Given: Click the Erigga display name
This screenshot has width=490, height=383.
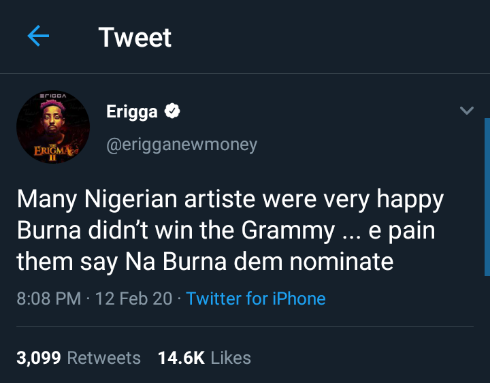Looking at the screenshot, I should (132, 112).
